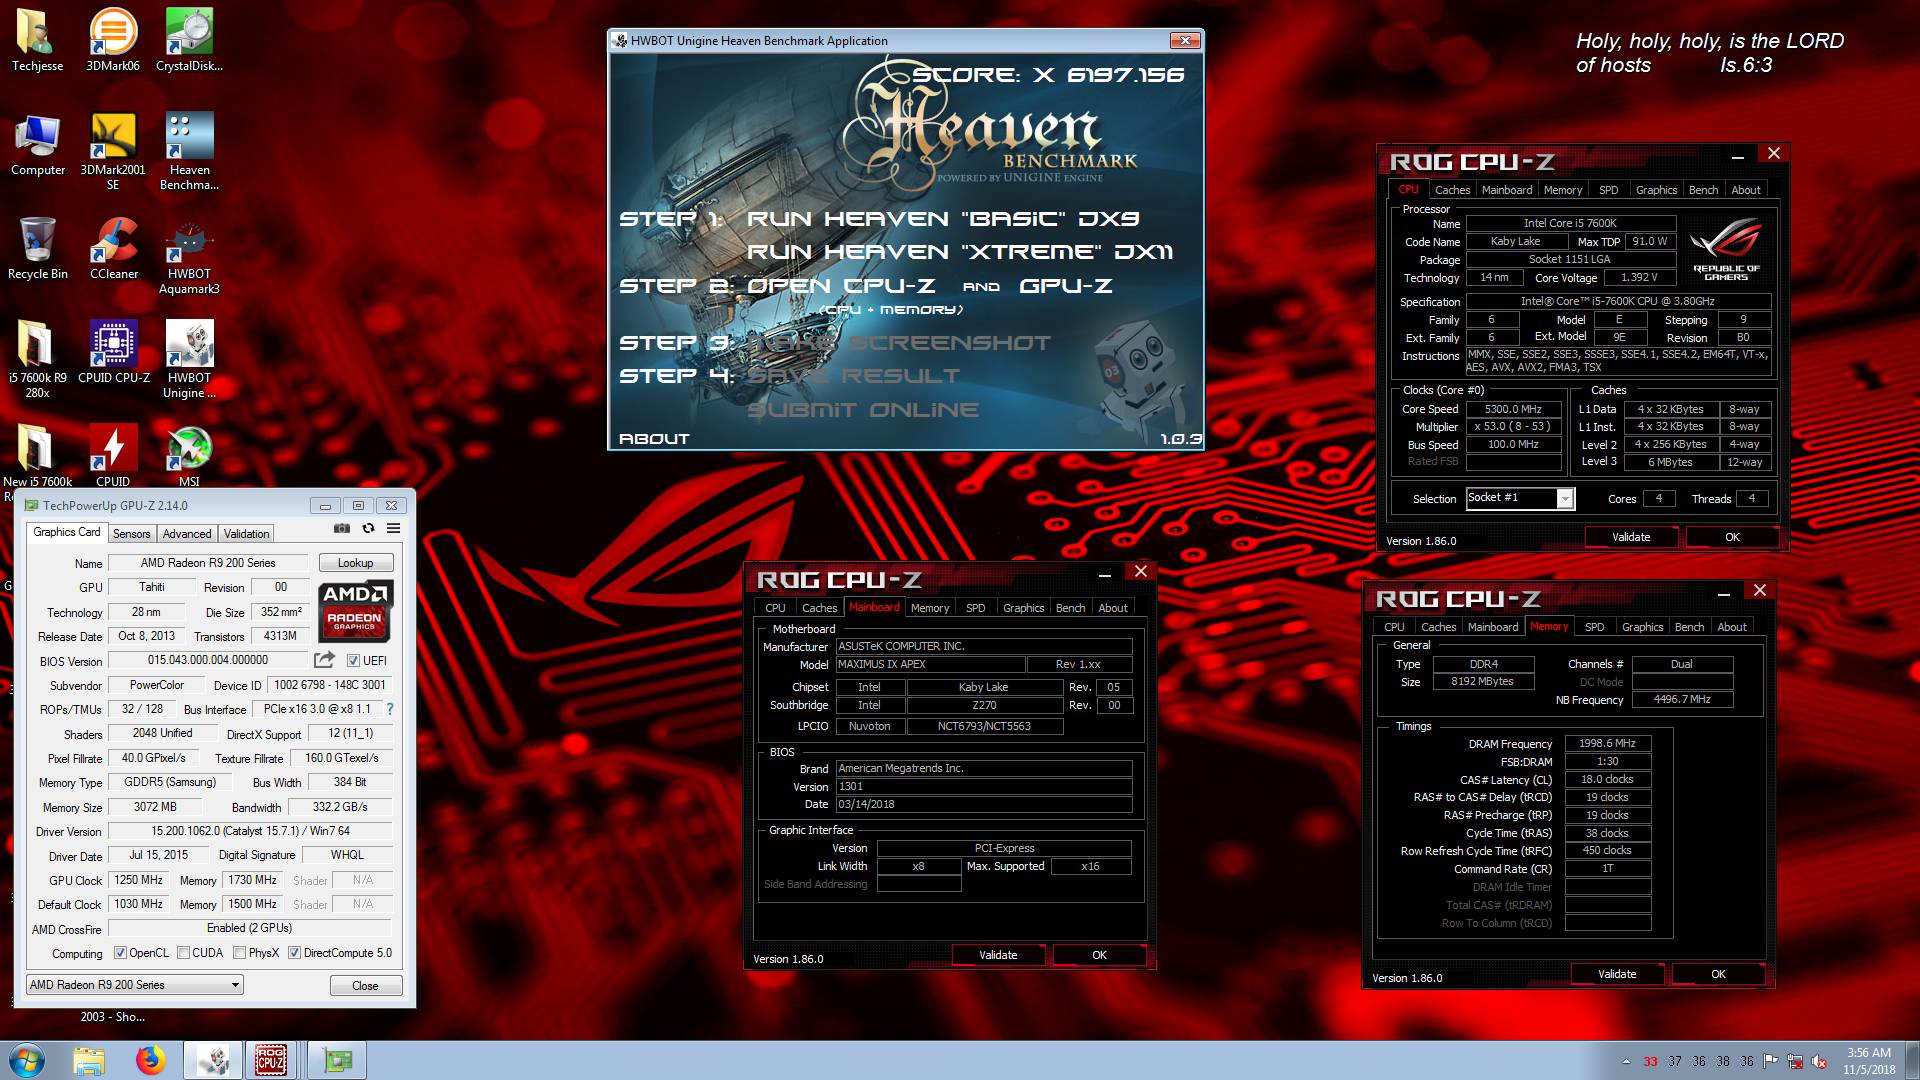Click RUN HEAVEN "XTREME" DX11
Screen dimensions: 1920x1080
pyautogui.click(x=960, y=252)
